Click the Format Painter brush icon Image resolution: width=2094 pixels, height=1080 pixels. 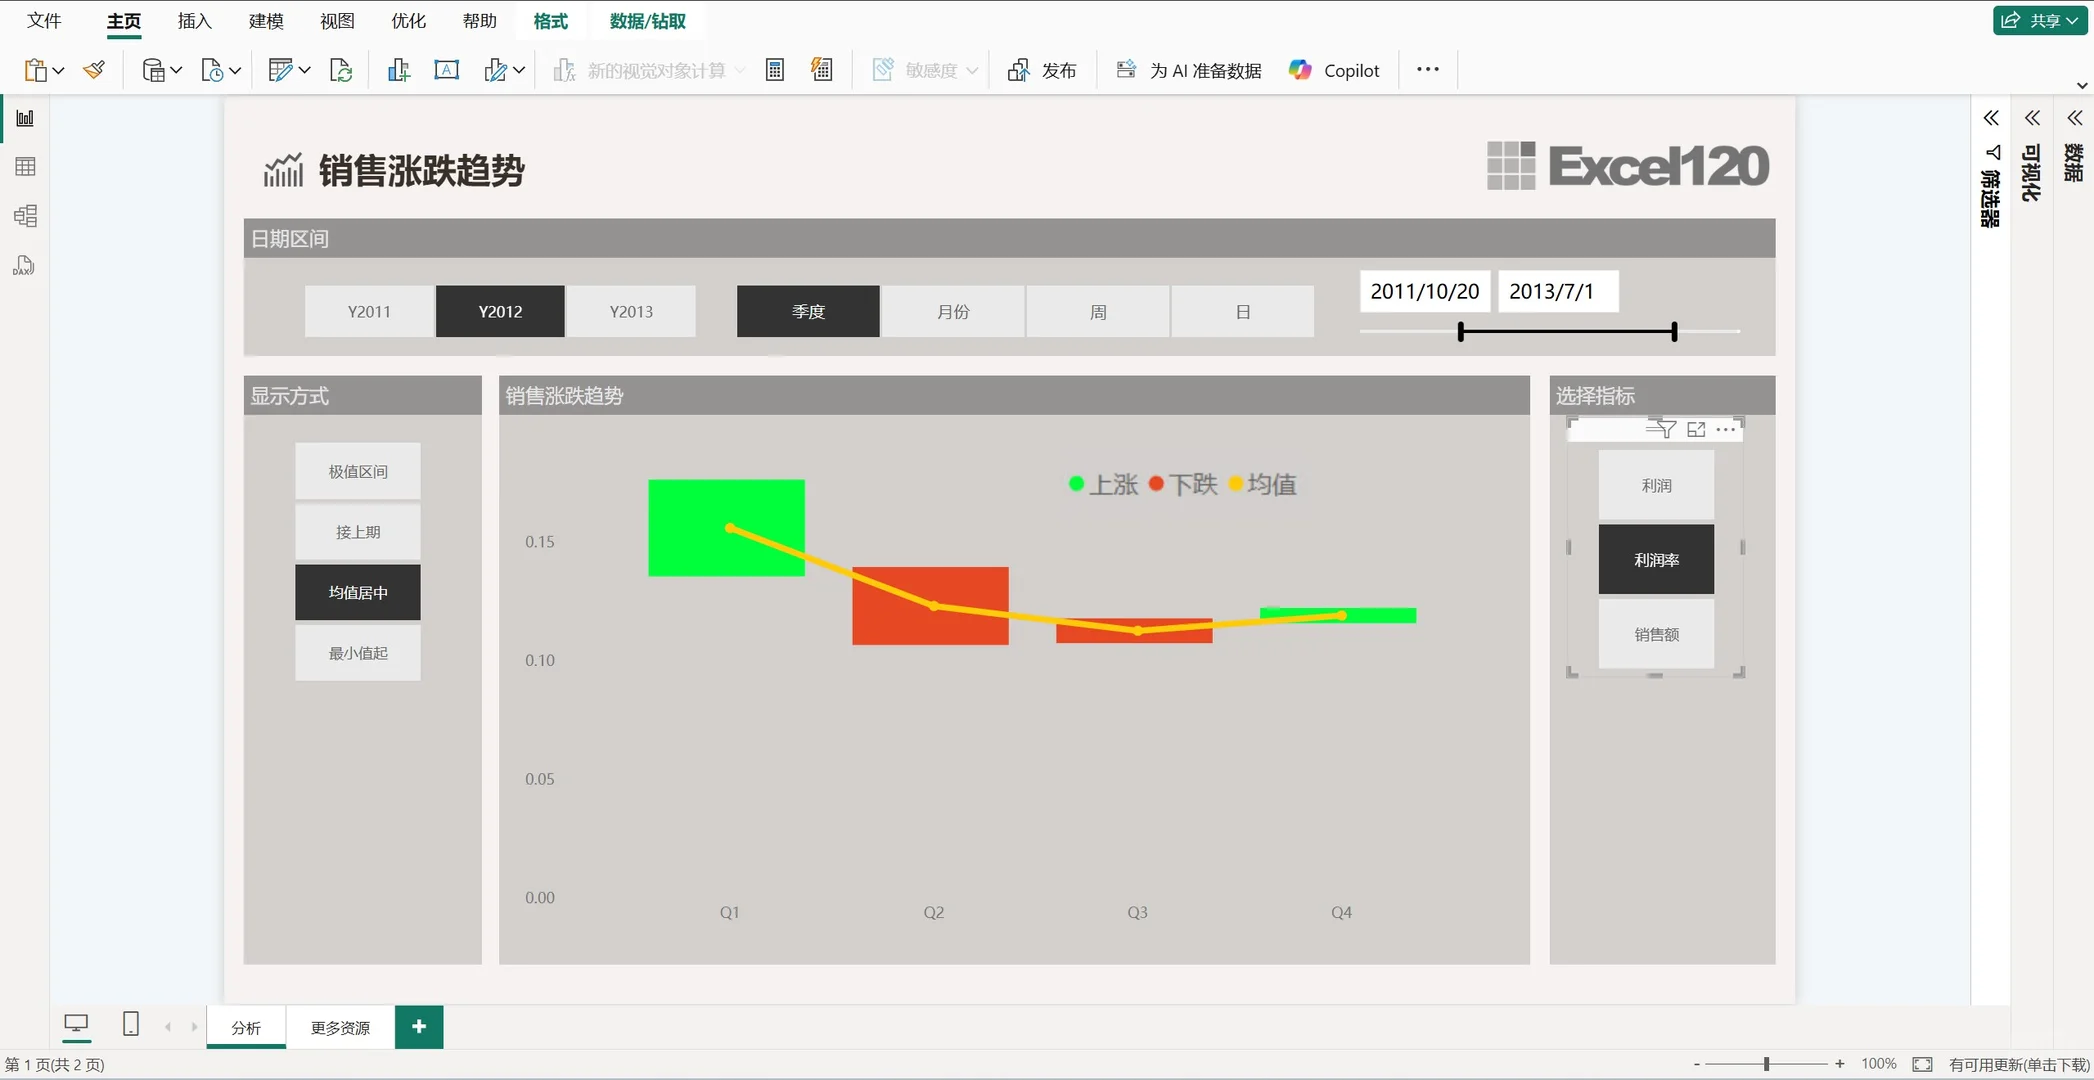(95, 70)
